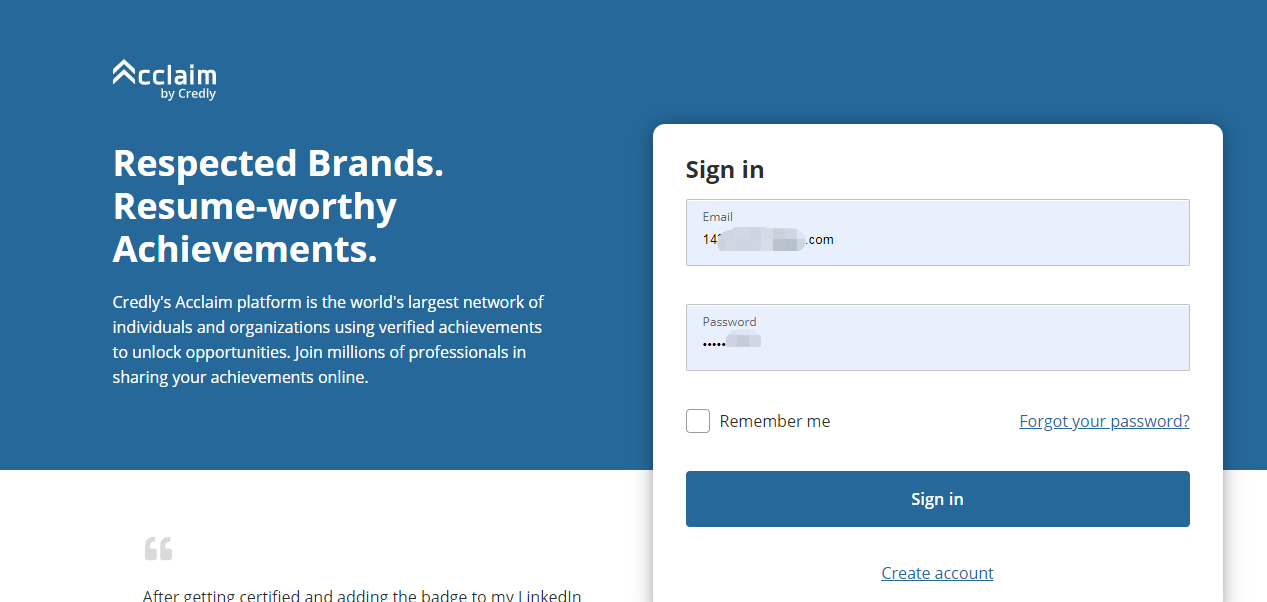
Task: Click the quotation mark icon
Action: pos(158,548)
